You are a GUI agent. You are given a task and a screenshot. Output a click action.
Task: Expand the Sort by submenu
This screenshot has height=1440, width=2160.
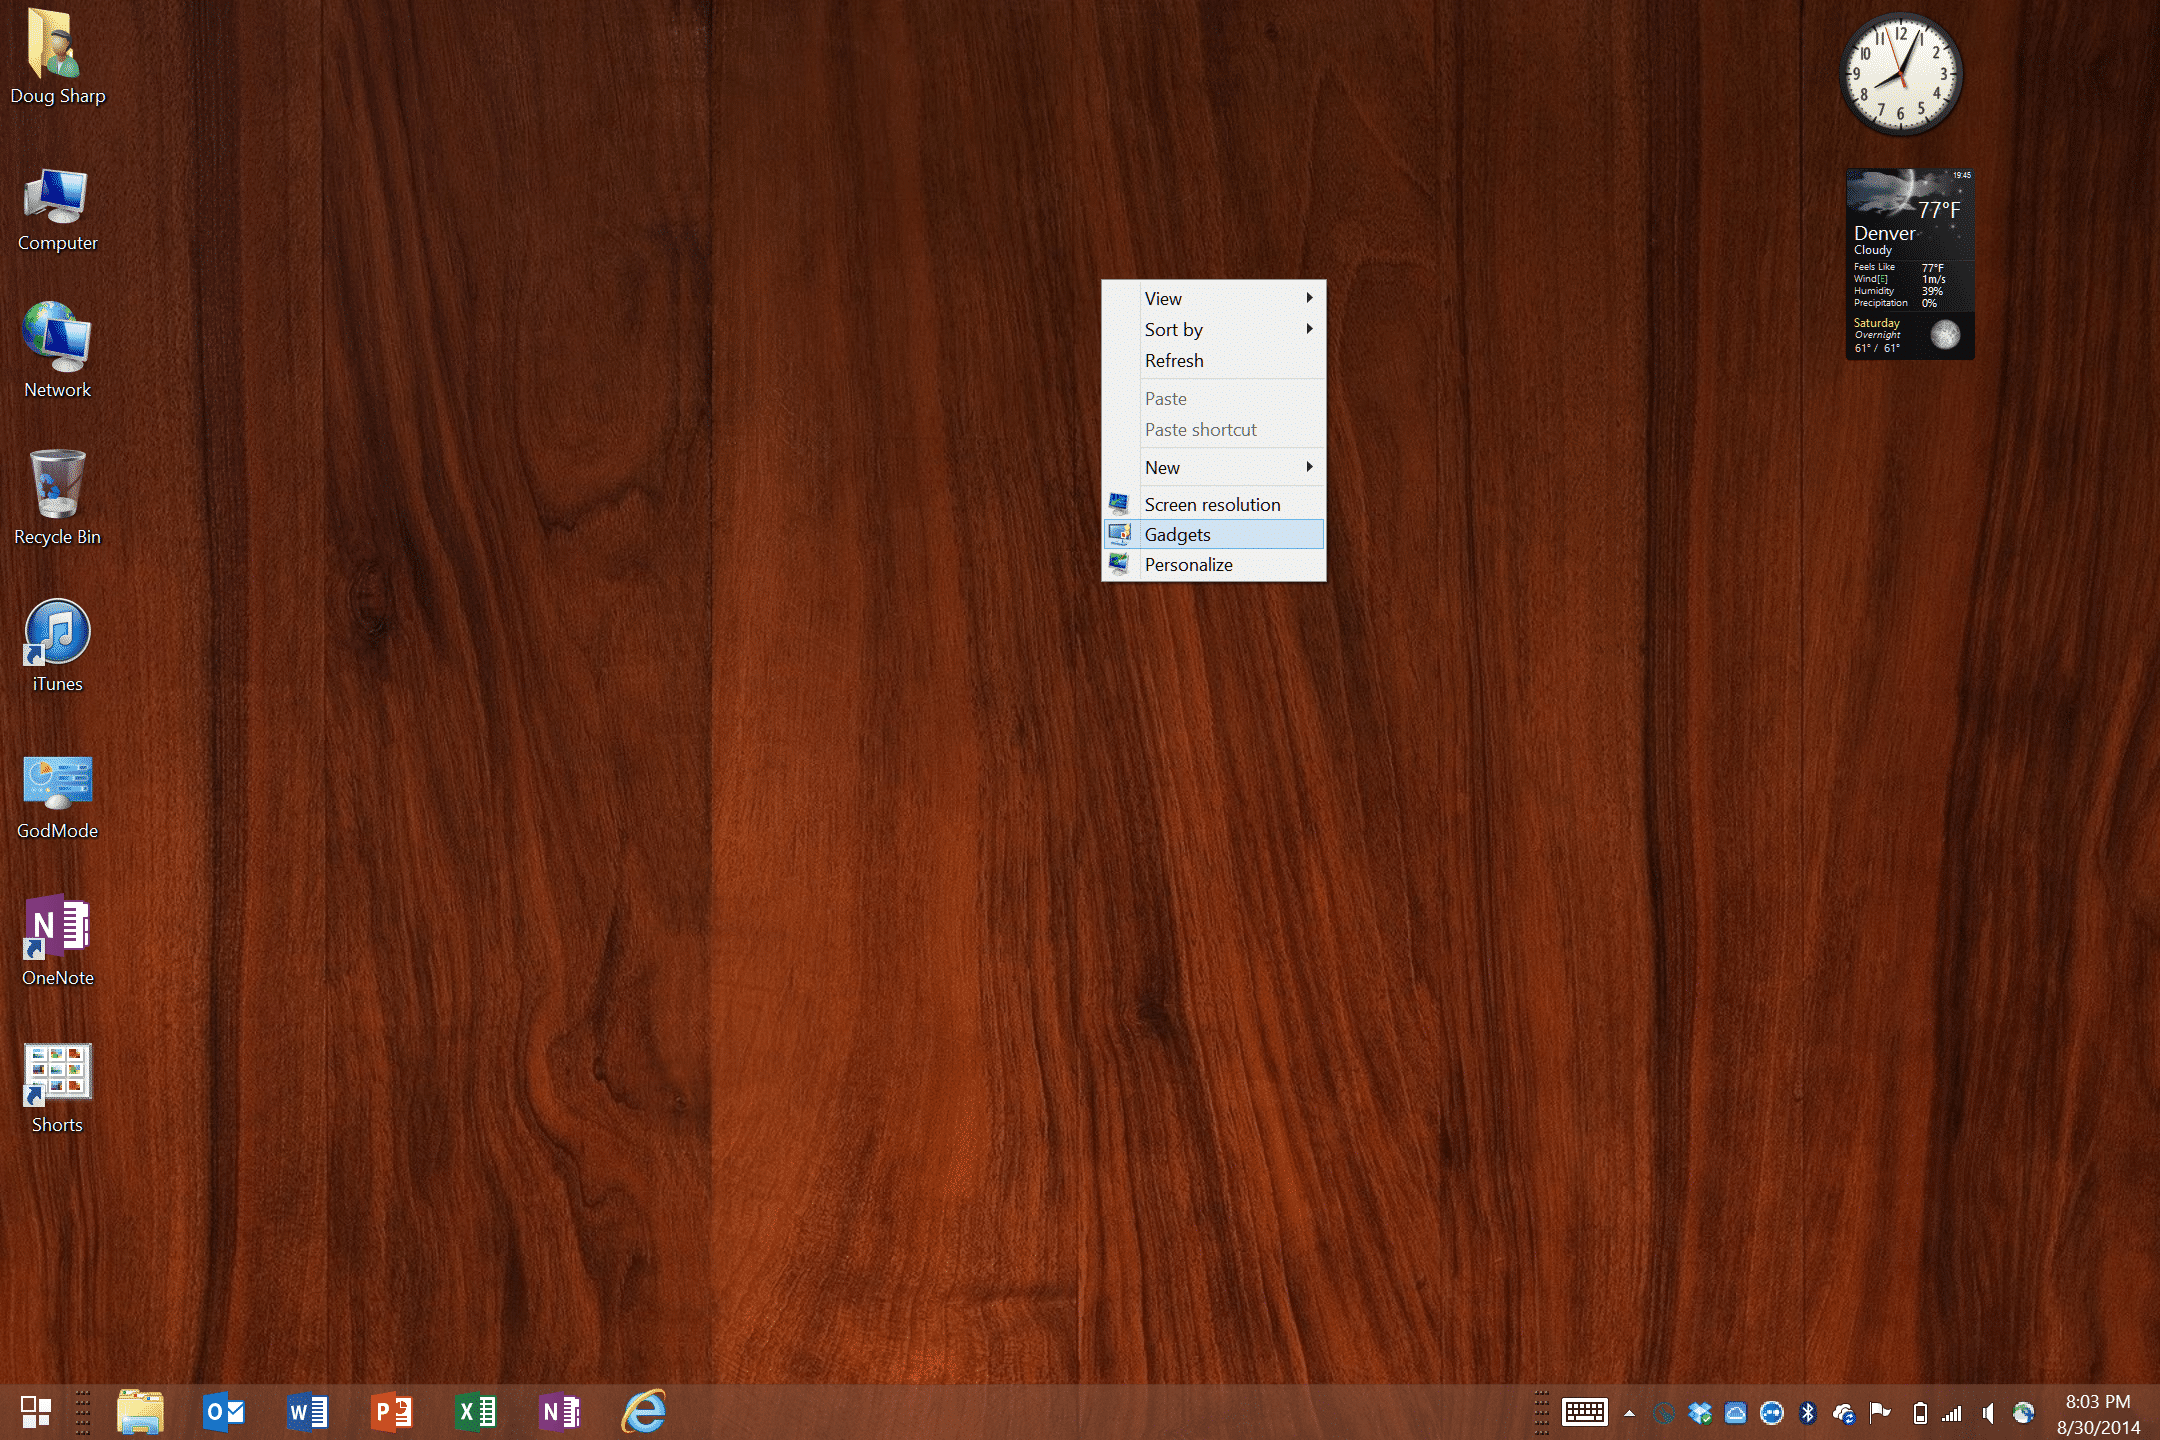(x=1214, y=329)
